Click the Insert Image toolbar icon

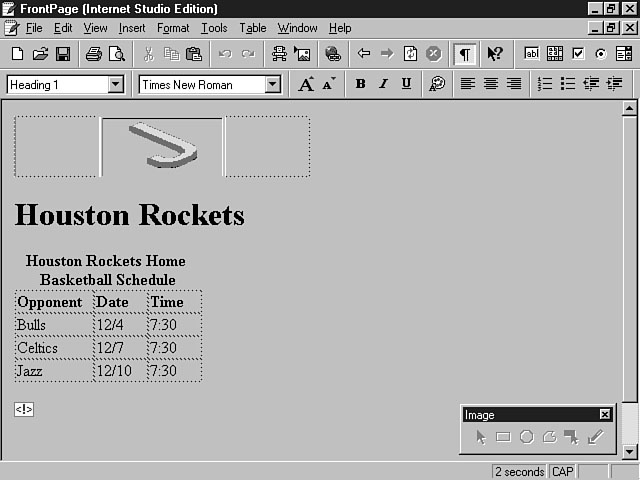(302, 54)
